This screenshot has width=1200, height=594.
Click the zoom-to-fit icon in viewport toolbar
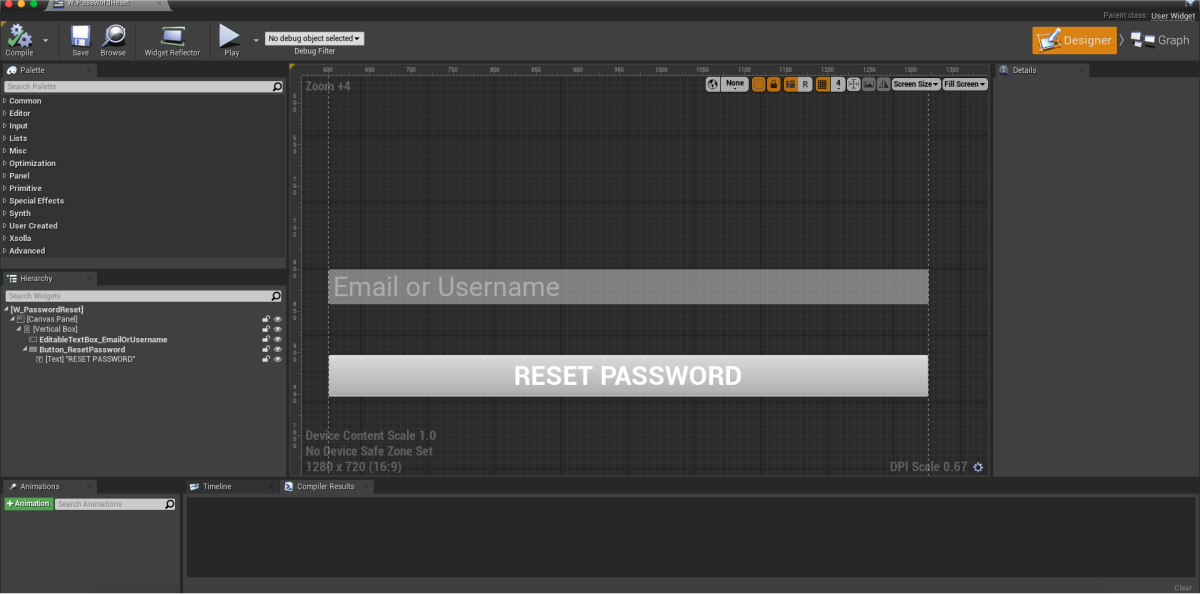click(x=853, y=84)
